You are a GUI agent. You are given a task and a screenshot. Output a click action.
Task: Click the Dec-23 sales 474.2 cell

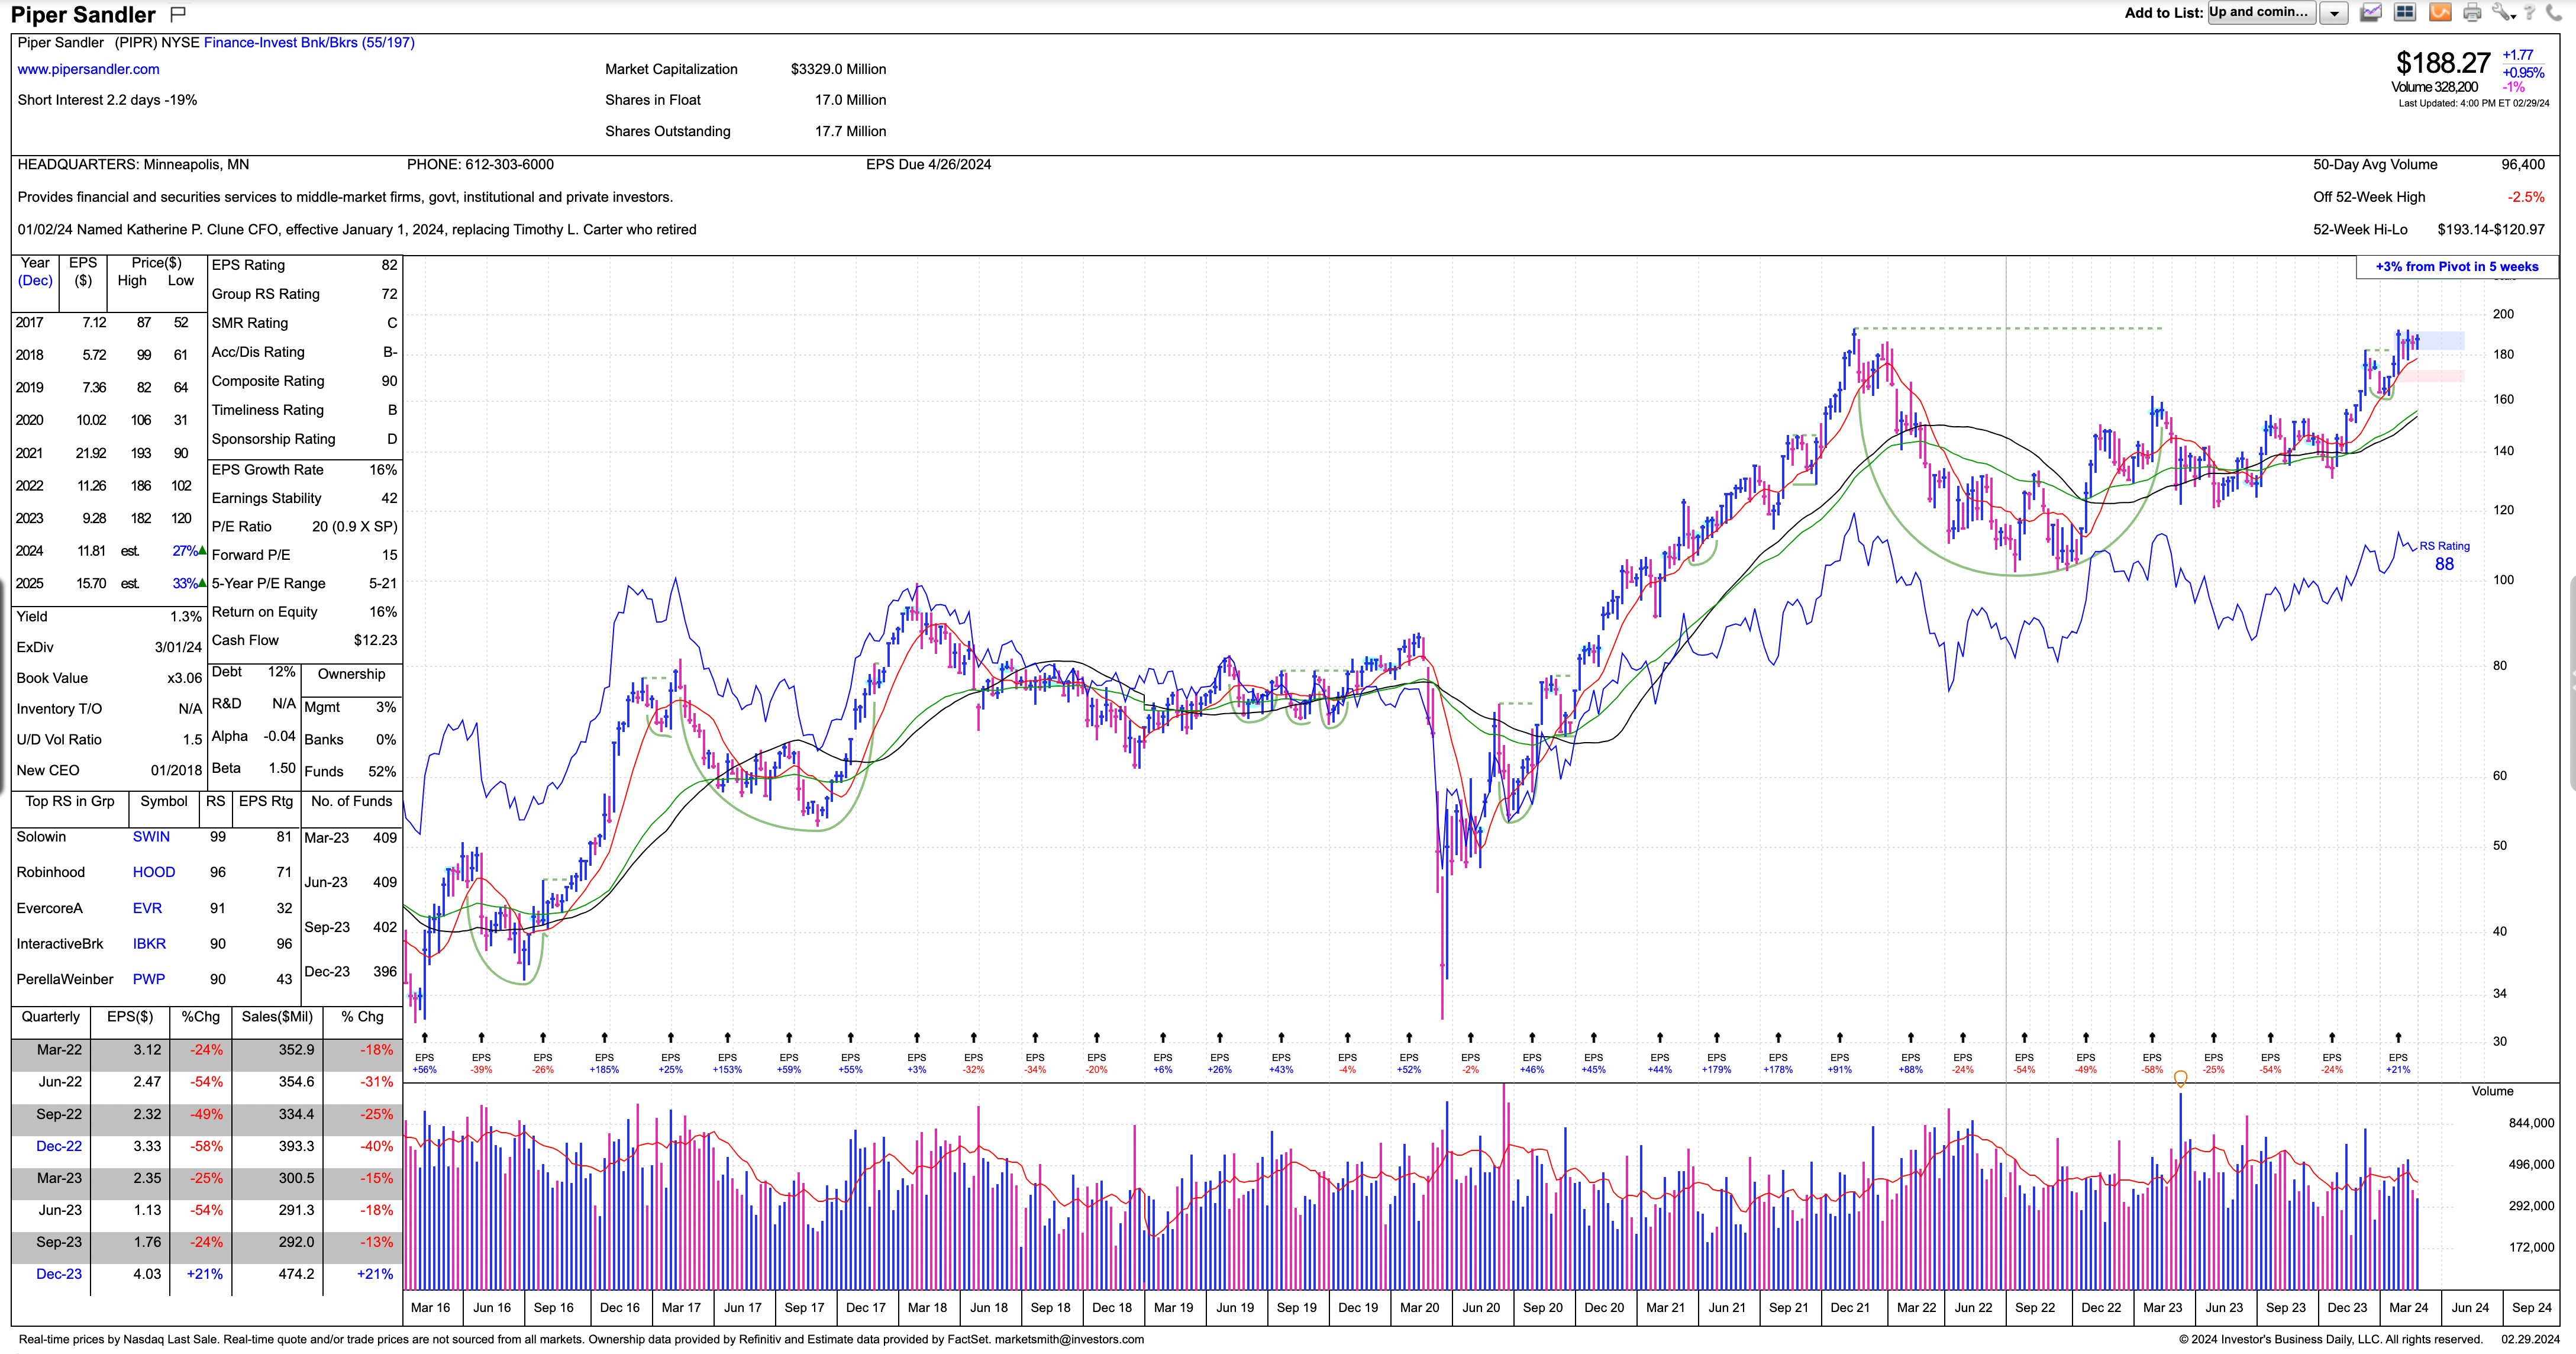[x=296, y=1274]
